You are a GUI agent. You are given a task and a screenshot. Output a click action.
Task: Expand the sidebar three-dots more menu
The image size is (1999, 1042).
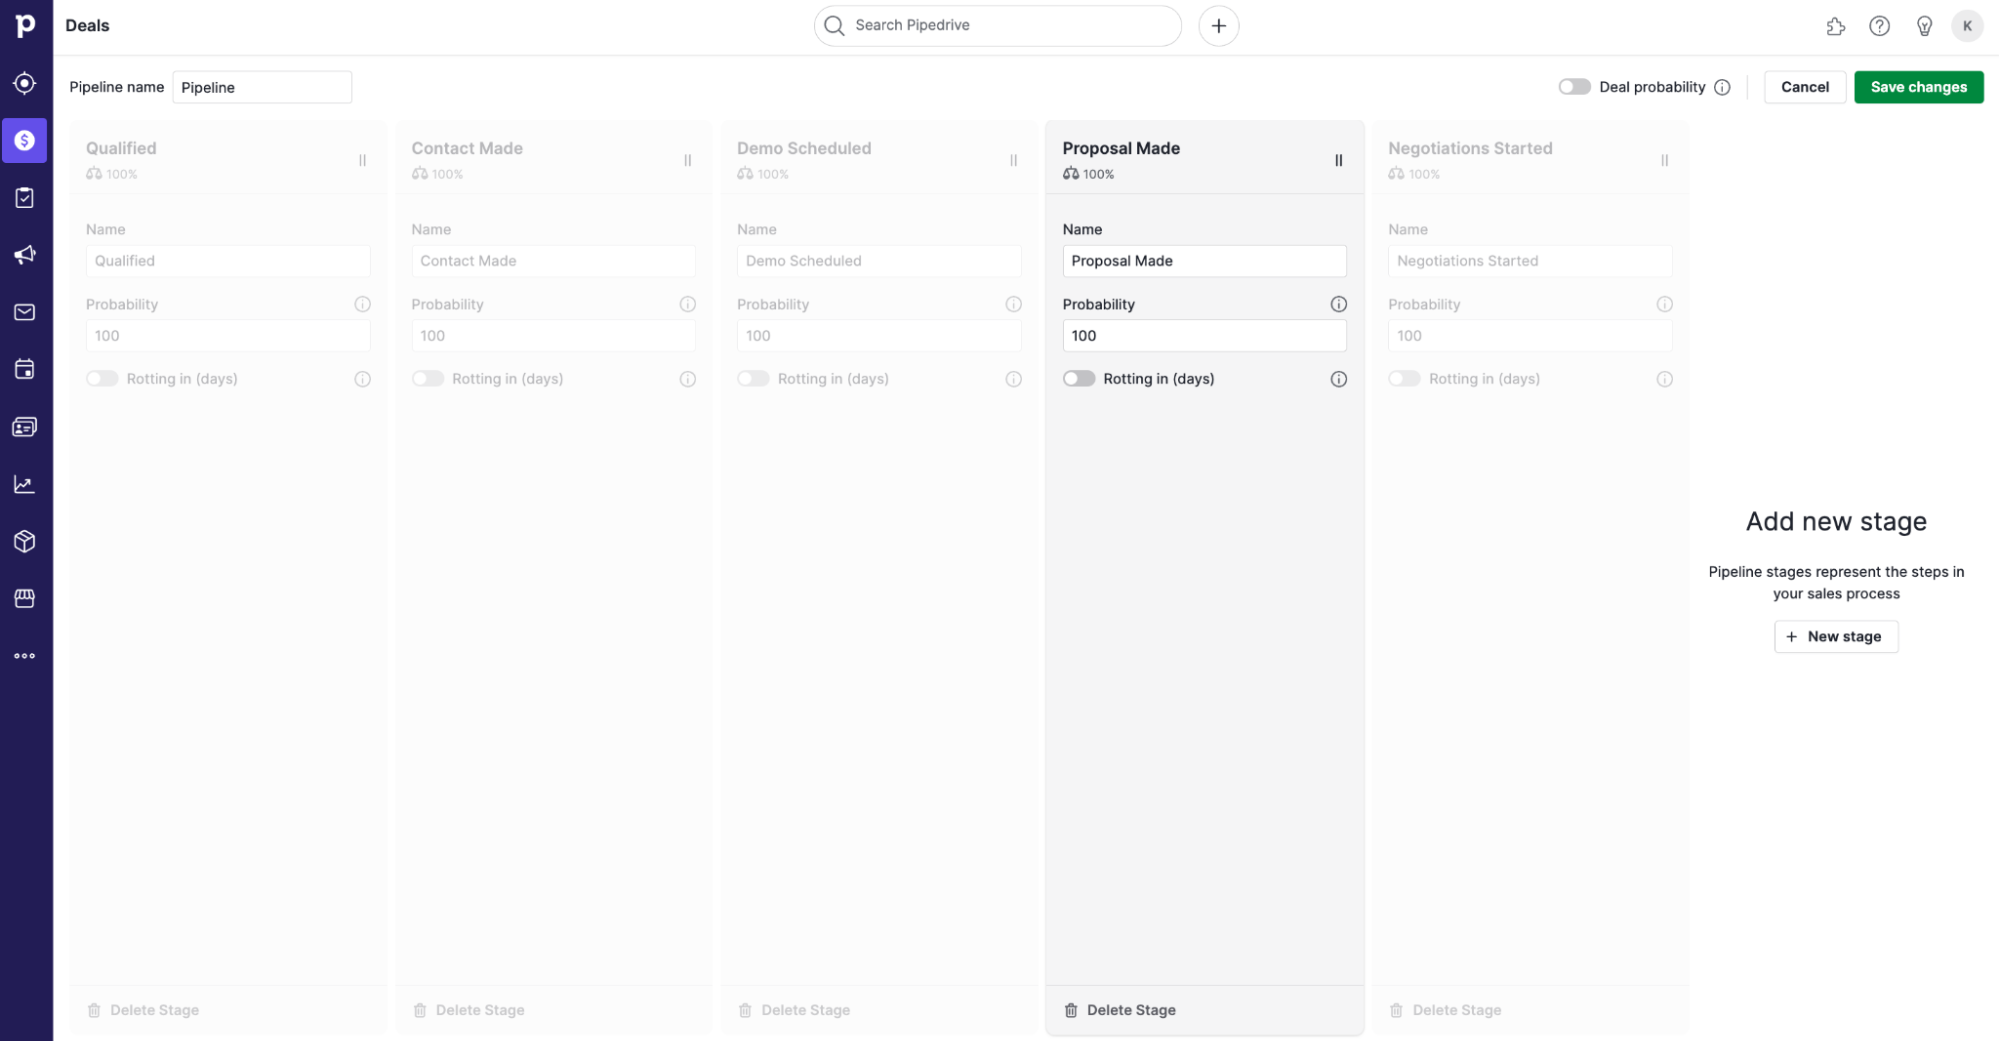25,655
